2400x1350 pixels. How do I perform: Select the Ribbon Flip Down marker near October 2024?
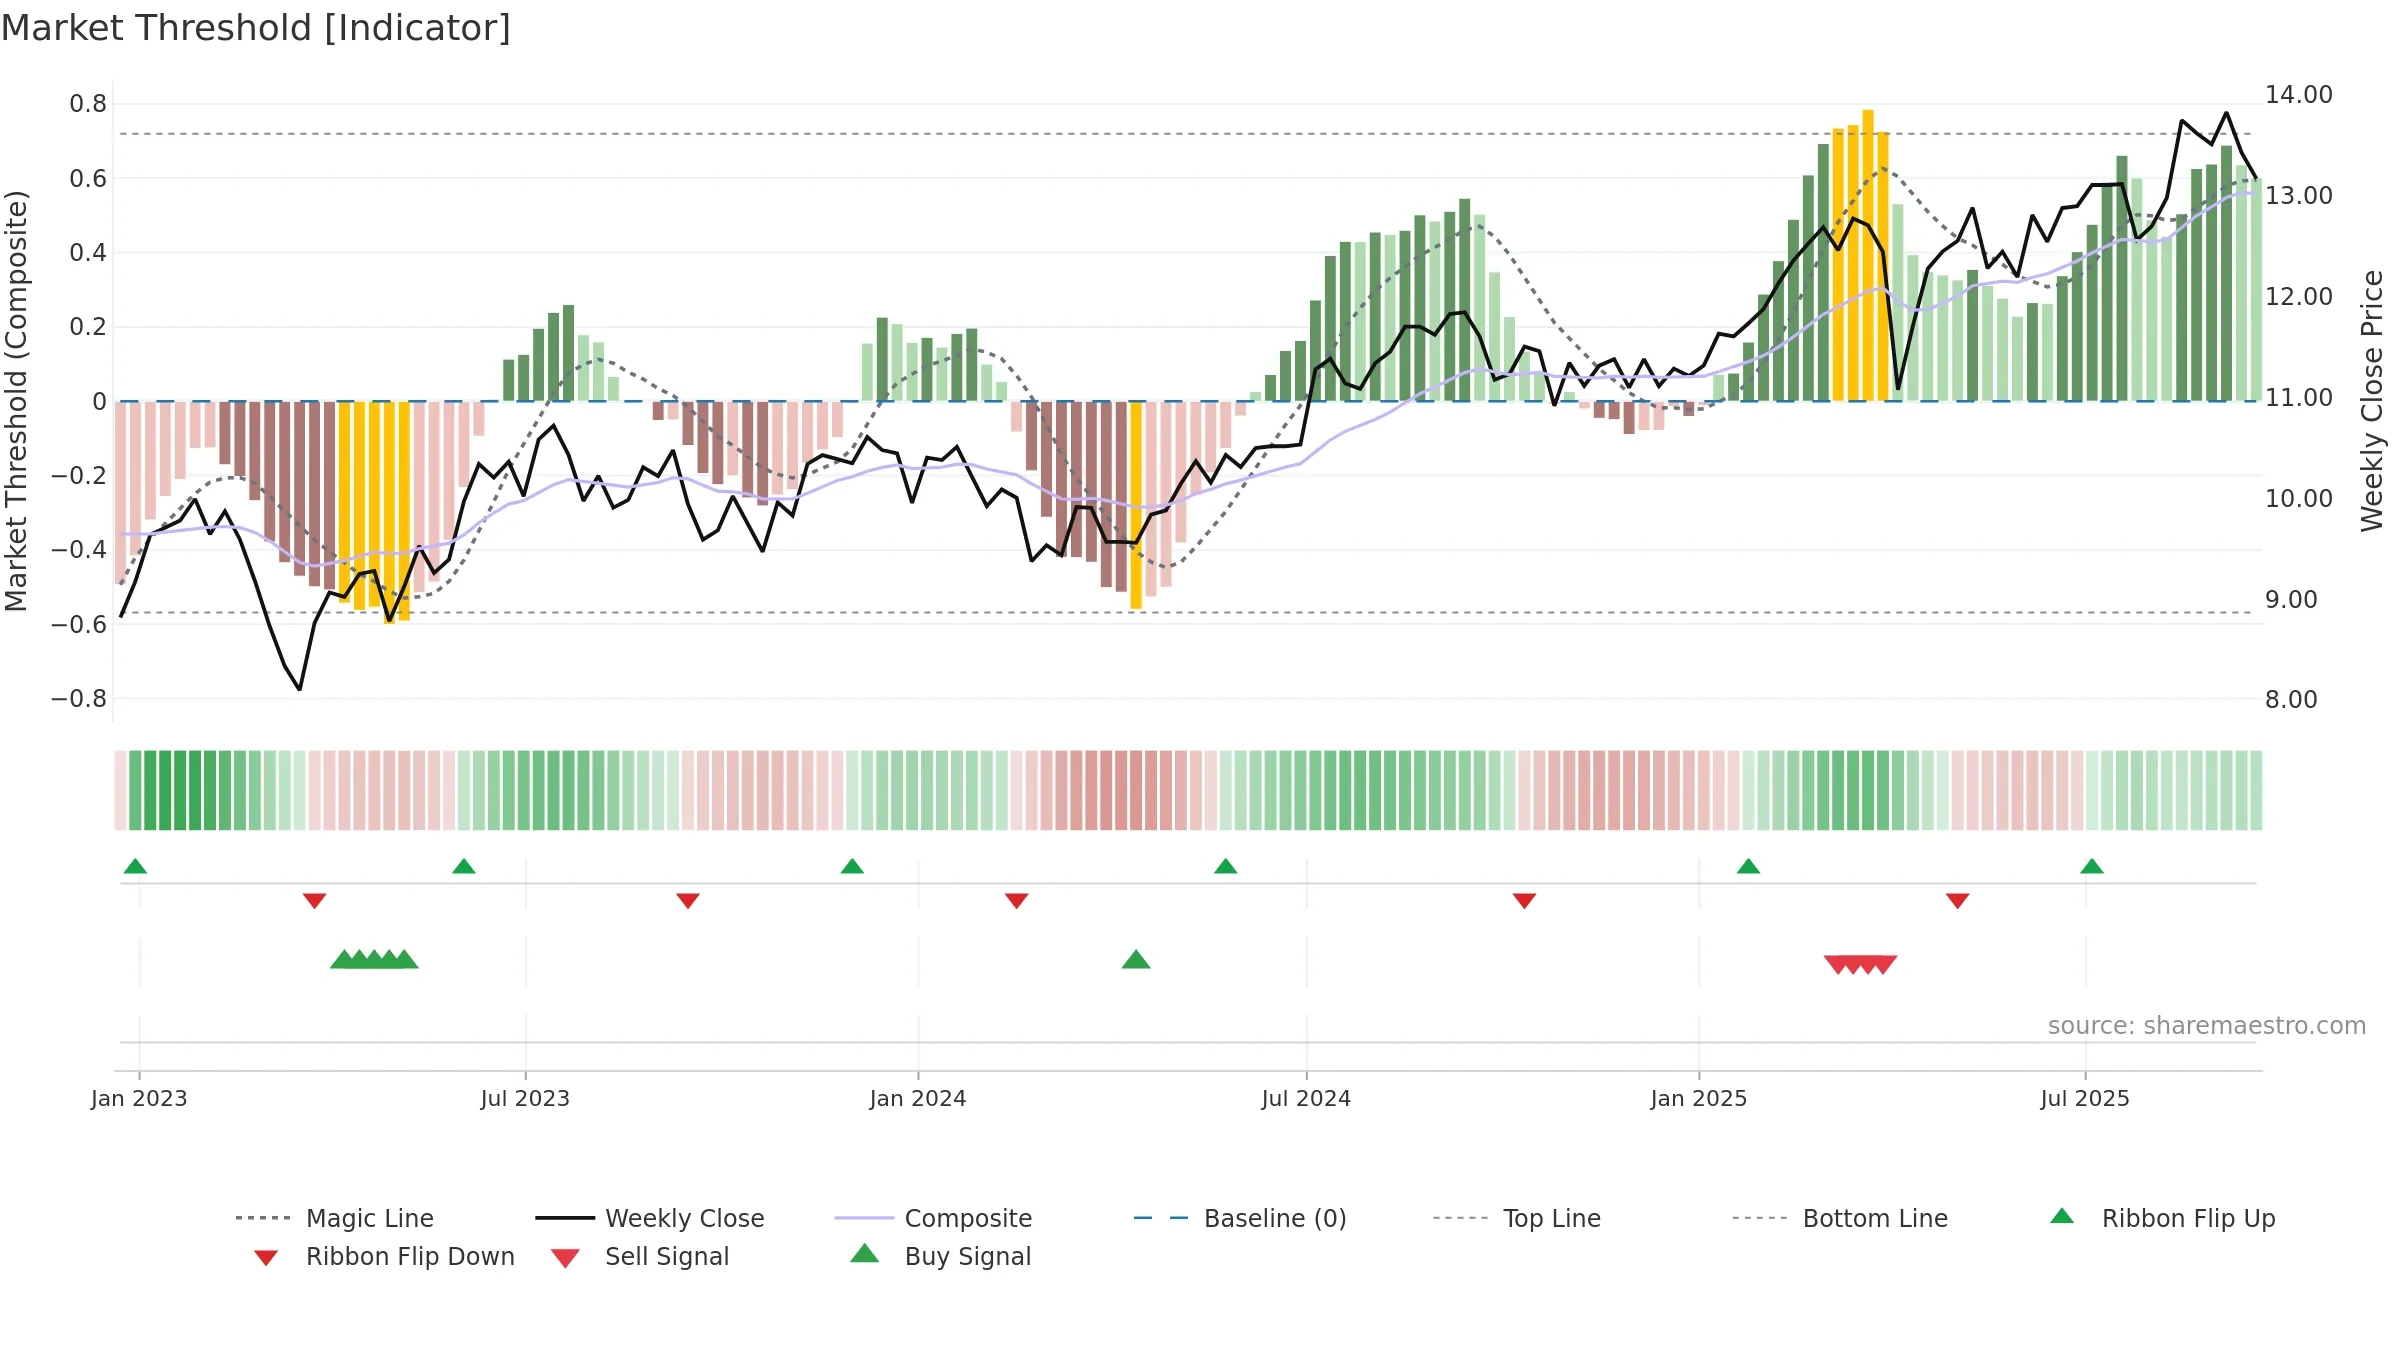[x=1524, y=901]
